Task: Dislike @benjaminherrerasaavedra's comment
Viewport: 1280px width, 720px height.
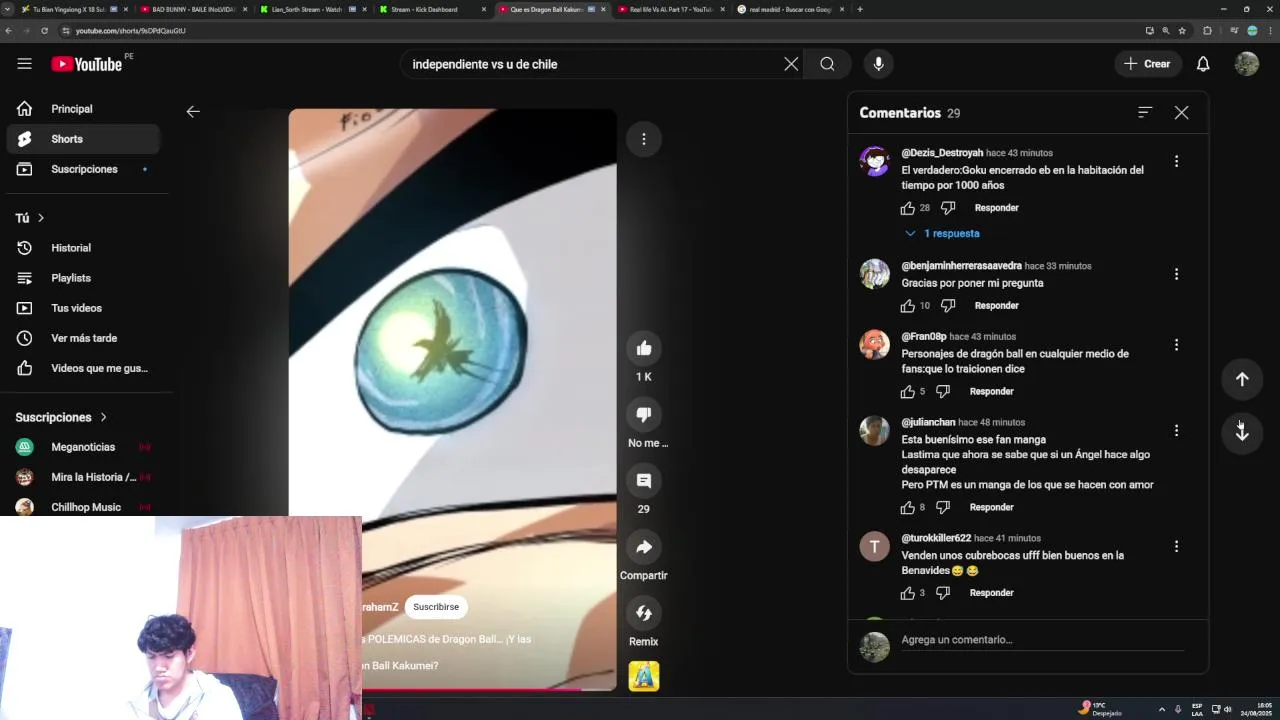Action: coord(948,306)
